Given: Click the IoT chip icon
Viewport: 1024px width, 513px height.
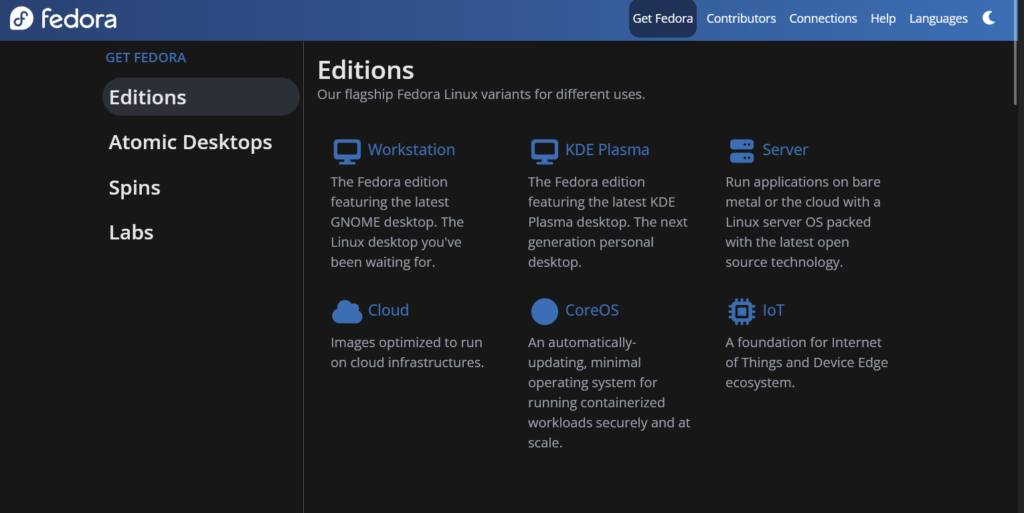Looking at the screenshot, I should click(x=741, y=311).
